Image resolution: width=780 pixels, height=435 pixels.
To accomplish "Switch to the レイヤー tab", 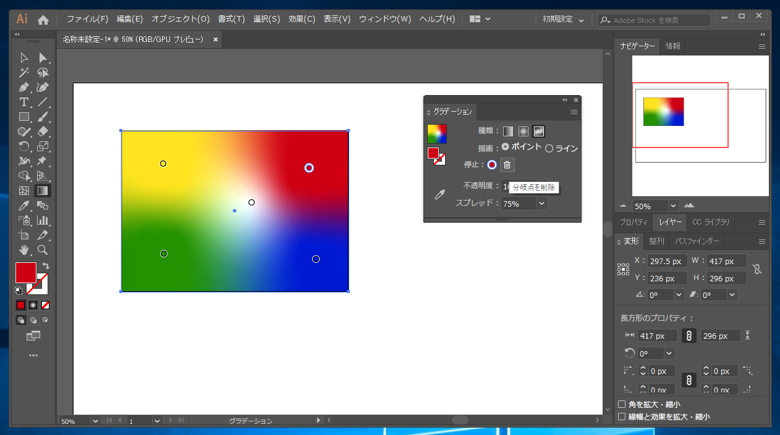I will [670, 222].
